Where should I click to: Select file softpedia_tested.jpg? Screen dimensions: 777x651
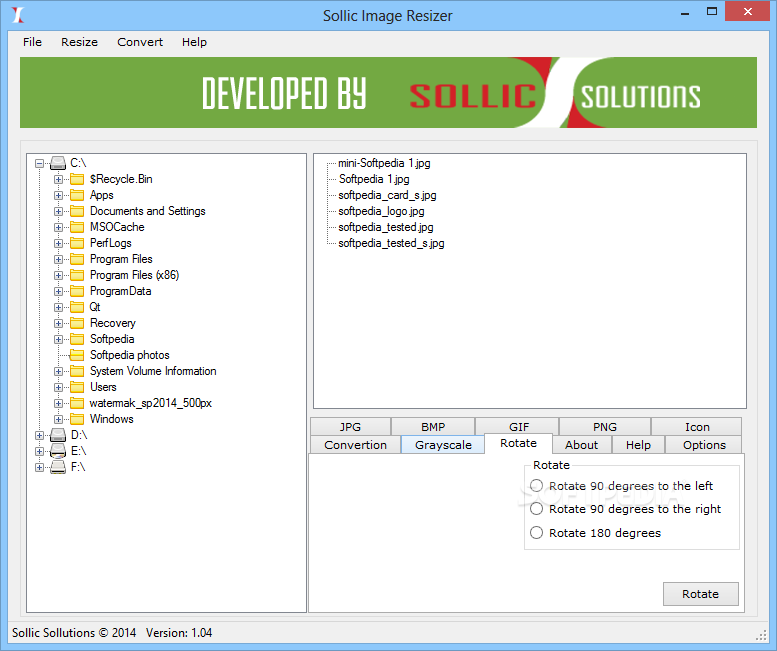(x=386, y=227)
